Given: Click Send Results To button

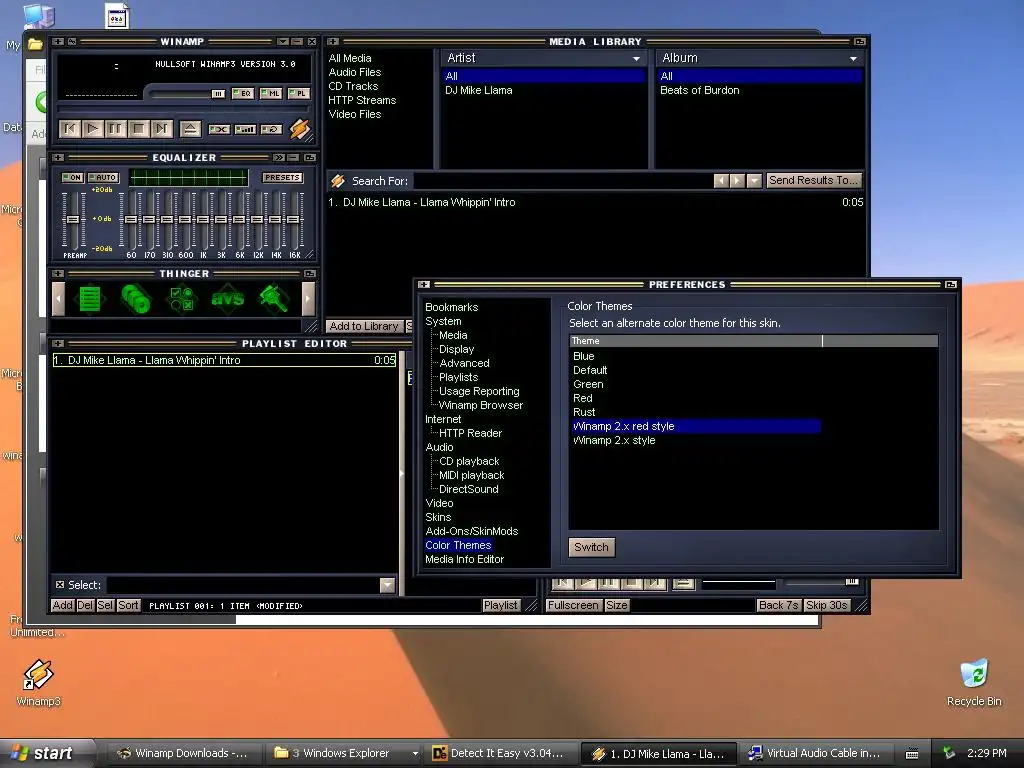Looking at the screenshot, I should (813, 180).
